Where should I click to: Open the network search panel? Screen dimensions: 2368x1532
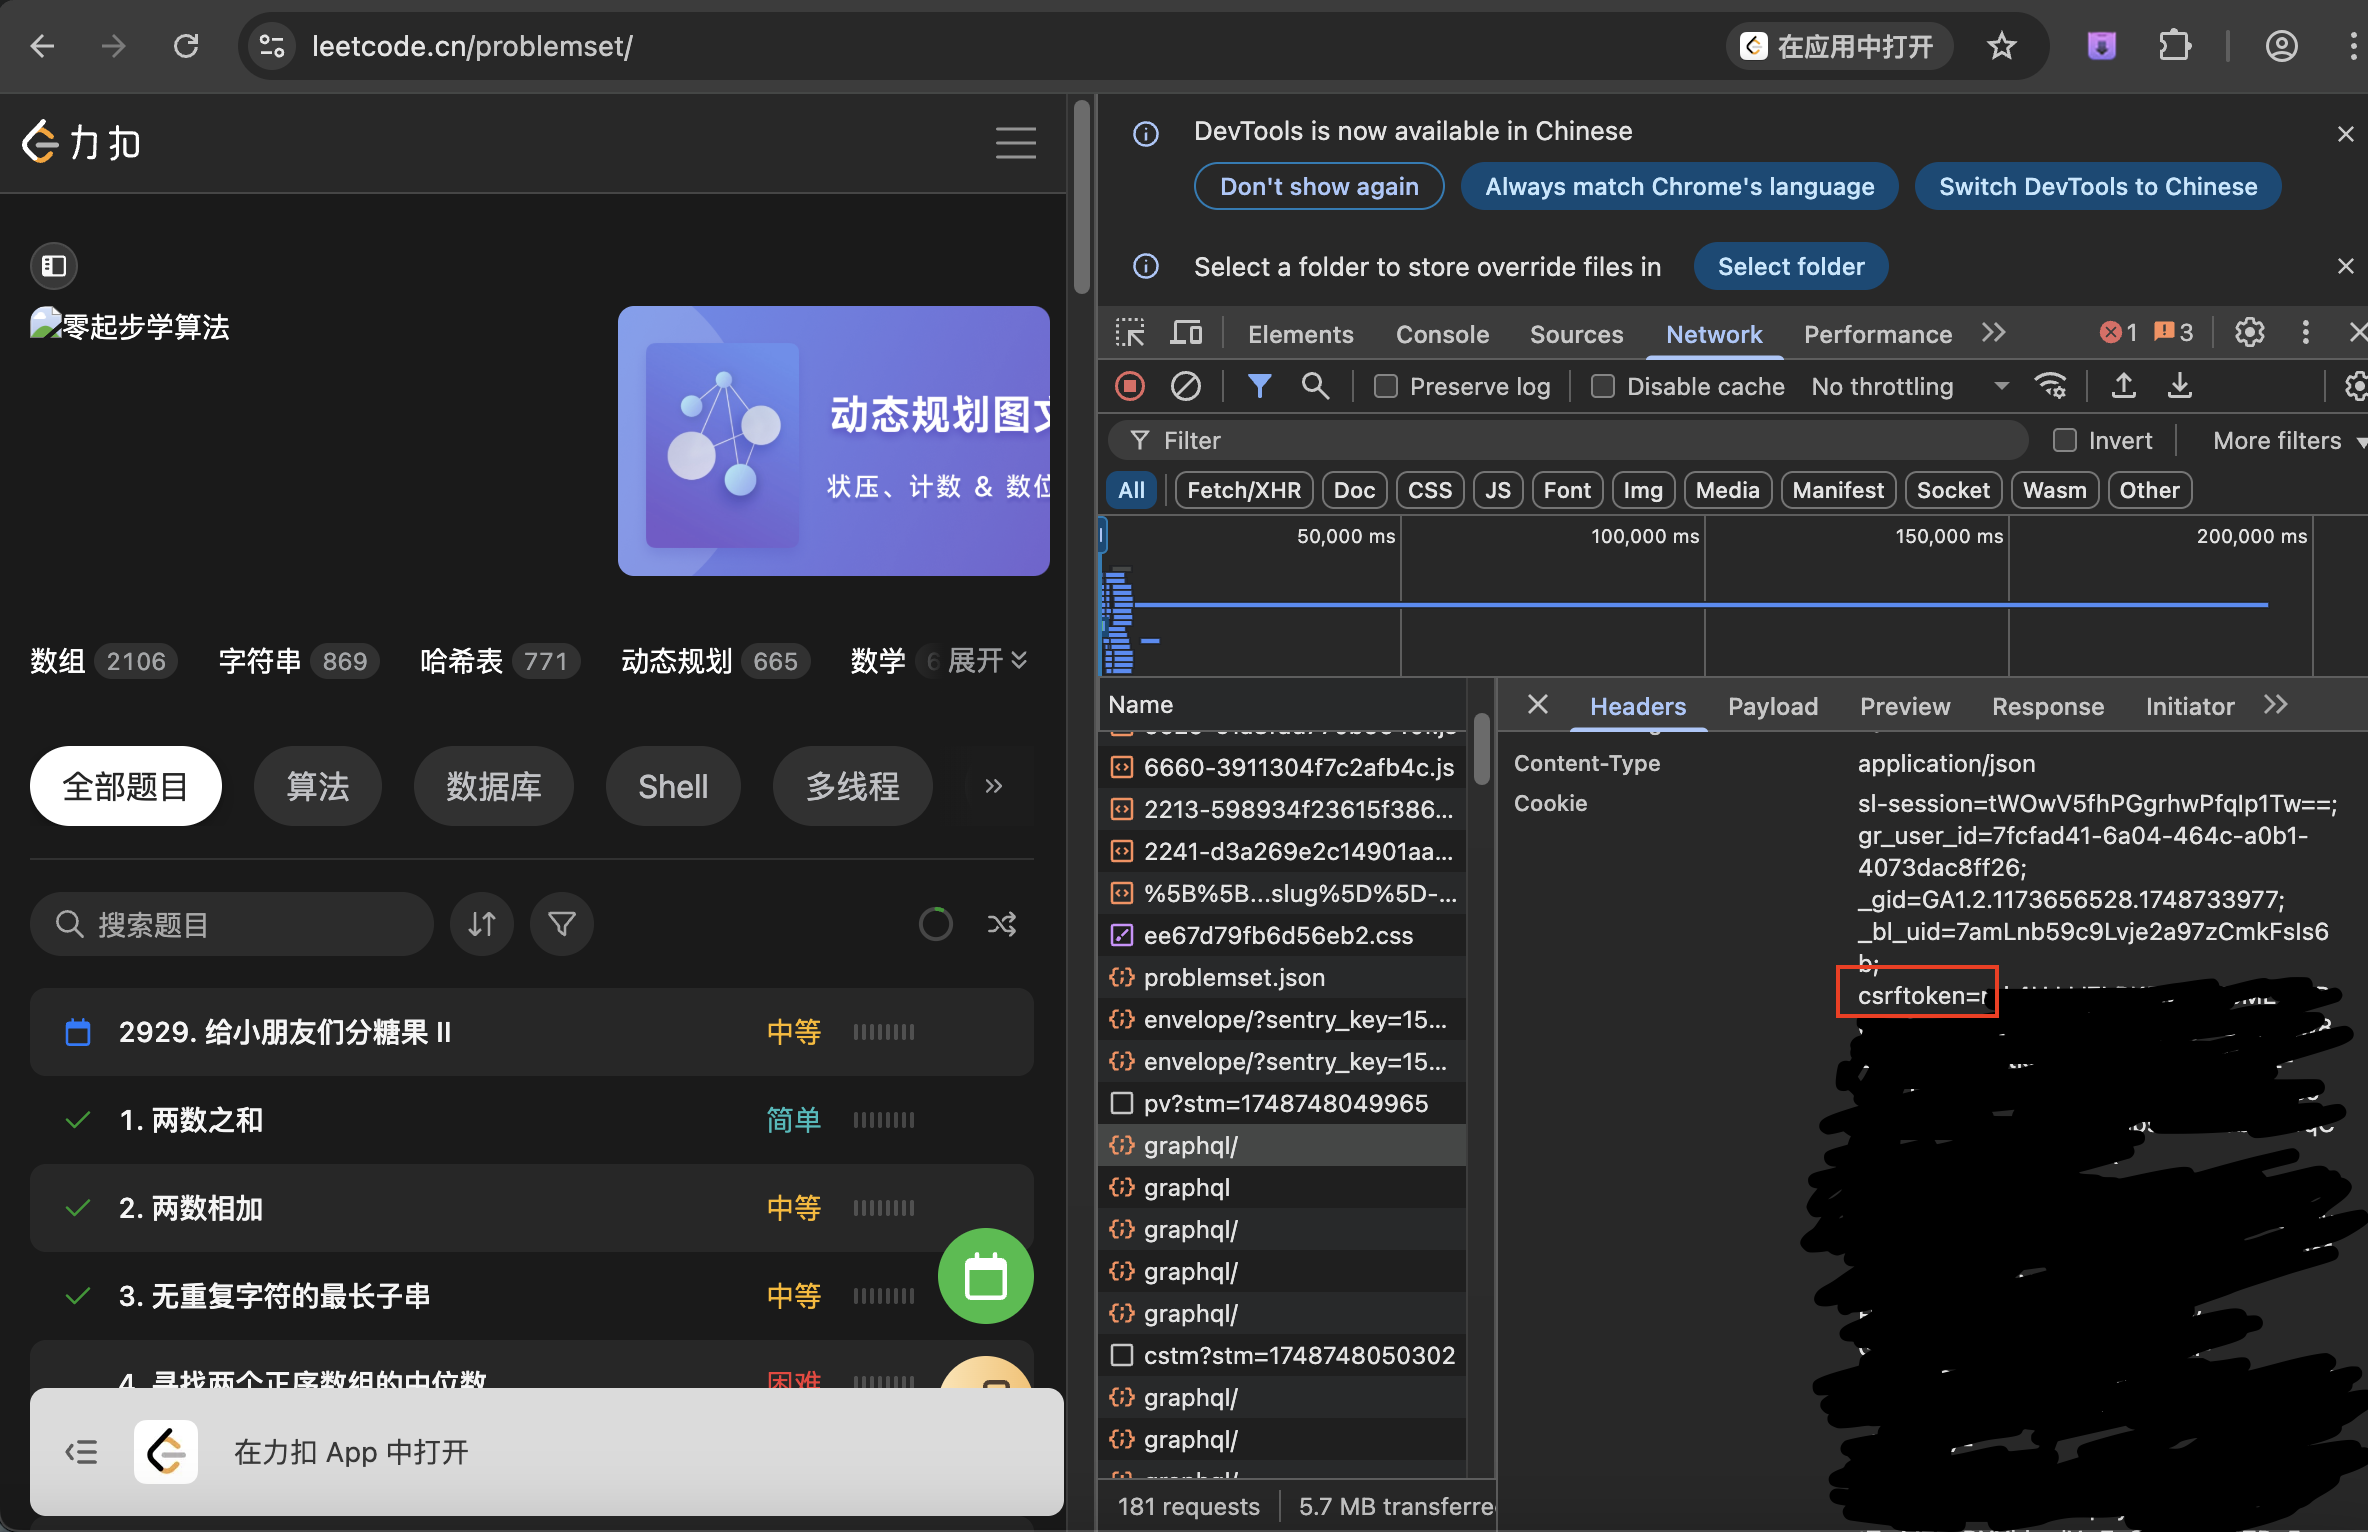click(1315, 386)
